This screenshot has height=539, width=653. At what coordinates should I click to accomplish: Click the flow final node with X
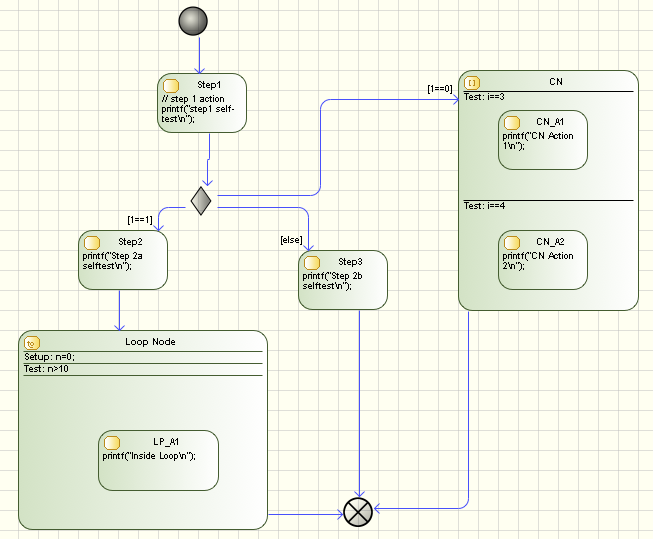[357, 513]
